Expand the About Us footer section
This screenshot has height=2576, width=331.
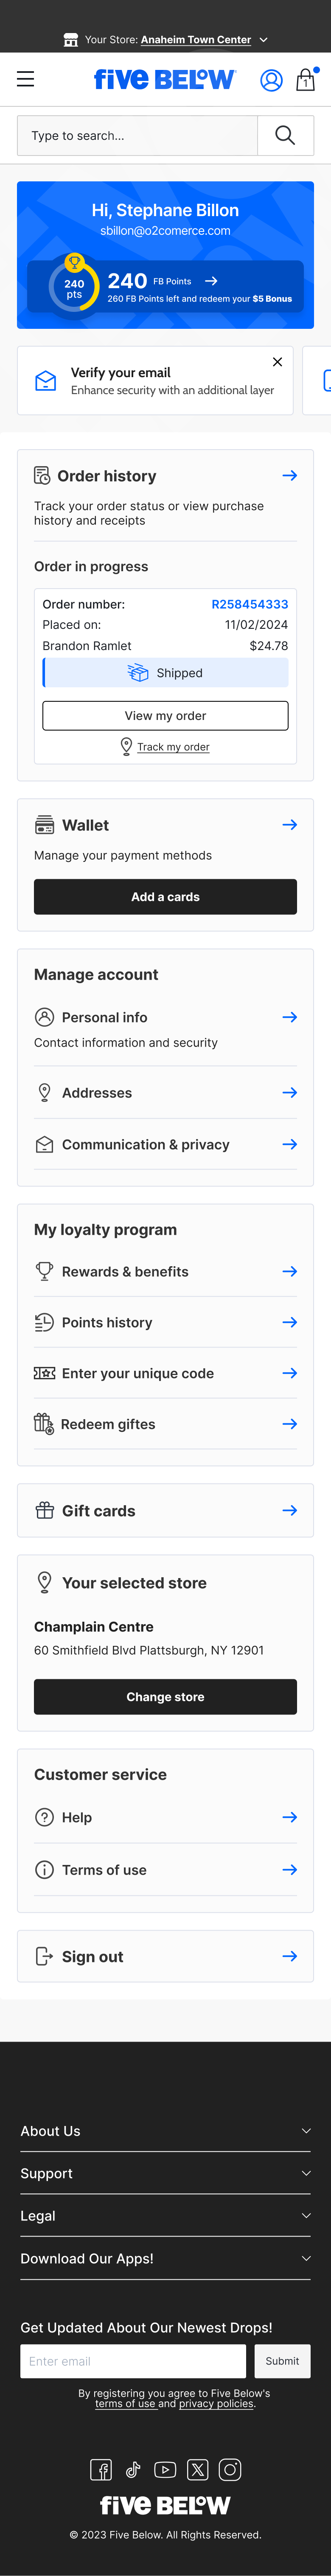click(165, 2130)
